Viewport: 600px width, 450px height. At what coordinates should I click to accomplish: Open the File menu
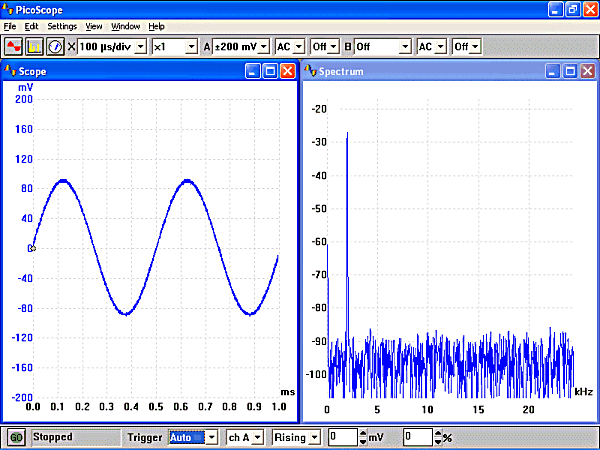click(x=10, y=26)
